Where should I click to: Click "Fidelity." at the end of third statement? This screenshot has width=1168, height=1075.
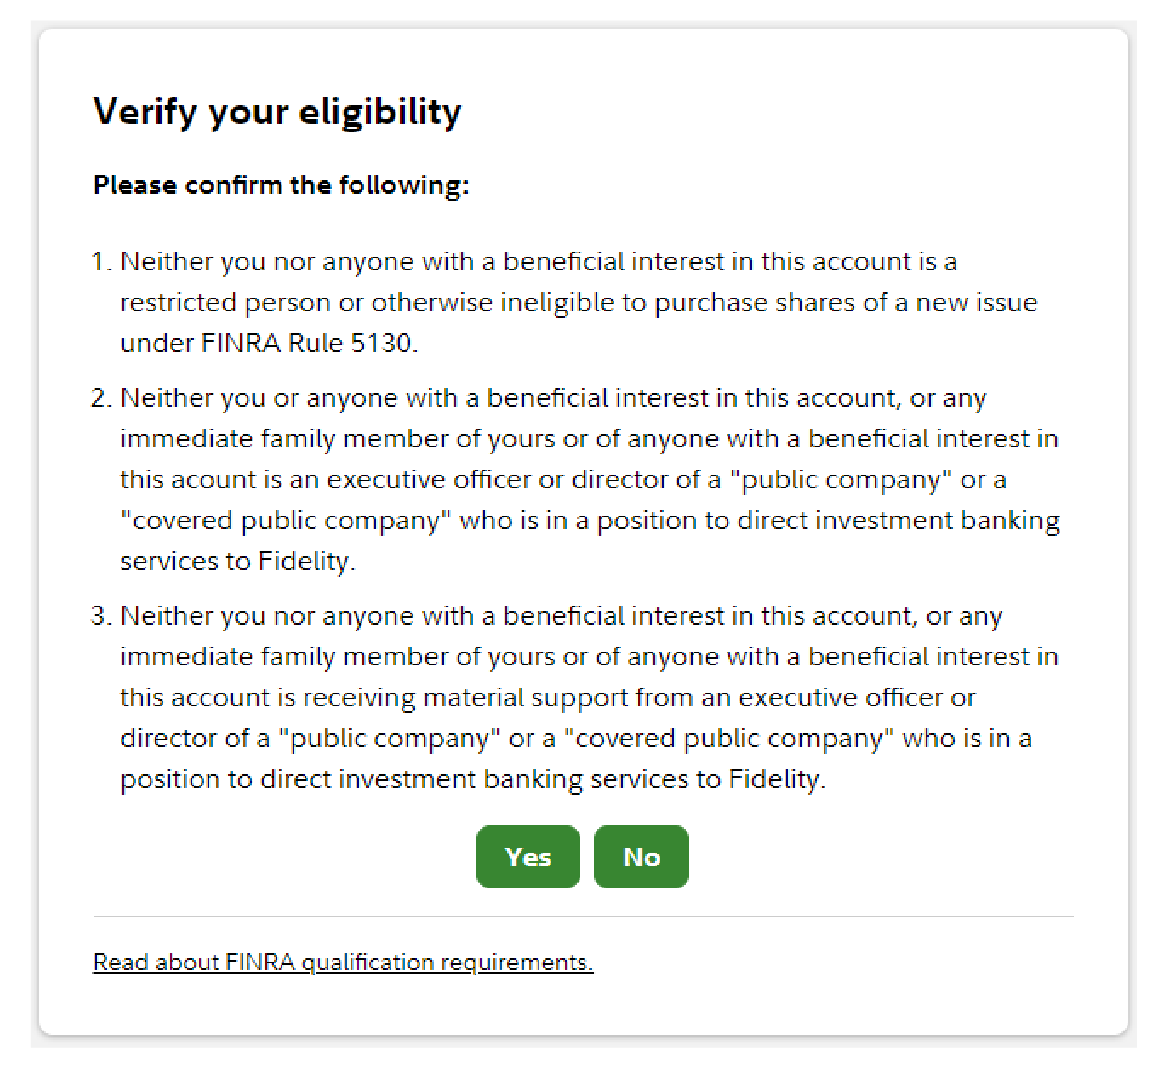click(x=777, y=779)
